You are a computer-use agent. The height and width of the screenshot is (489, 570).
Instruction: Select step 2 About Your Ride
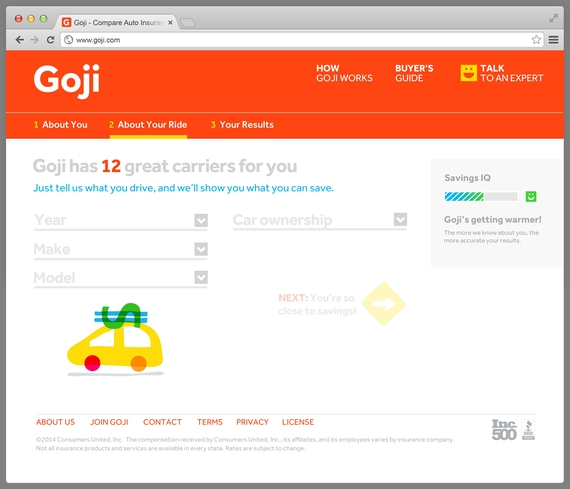tap(148, 125)
